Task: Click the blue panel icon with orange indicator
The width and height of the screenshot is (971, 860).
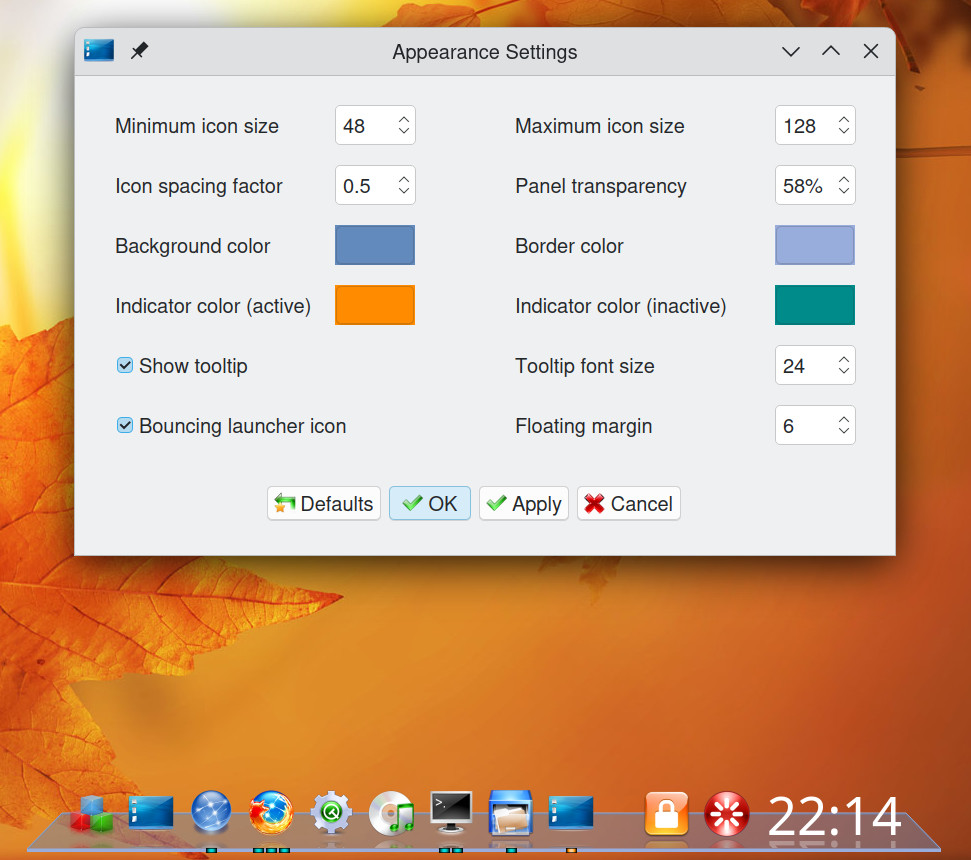Action: [x=571, y=812]
